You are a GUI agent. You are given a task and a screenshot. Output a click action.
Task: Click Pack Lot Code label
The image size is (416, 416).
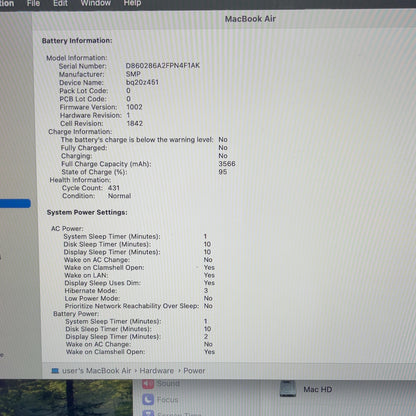pyautogui.click(x=84, y=91)
